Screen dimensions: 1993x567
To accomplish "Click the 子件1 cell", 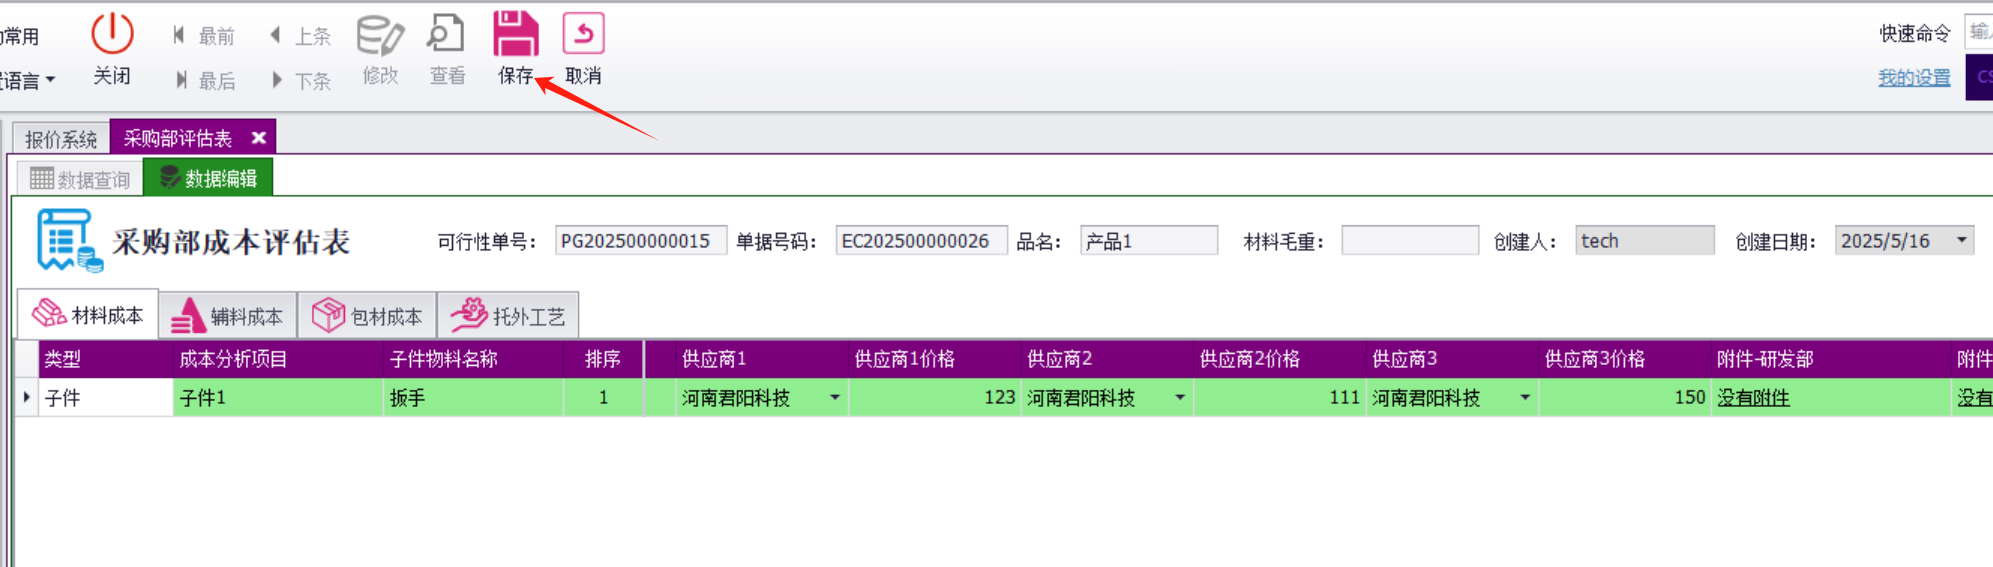I will (278, 398).
